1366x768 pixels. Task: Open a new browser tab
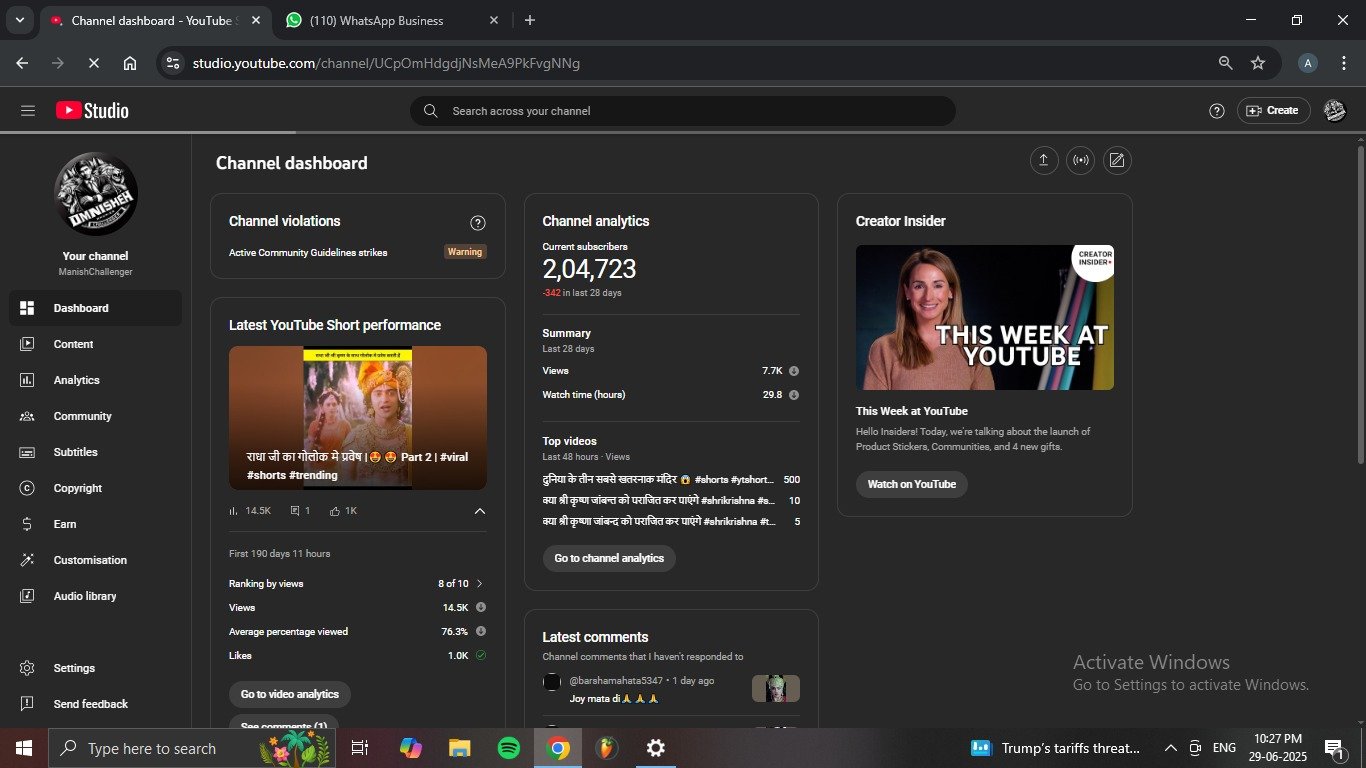(530, 20)
